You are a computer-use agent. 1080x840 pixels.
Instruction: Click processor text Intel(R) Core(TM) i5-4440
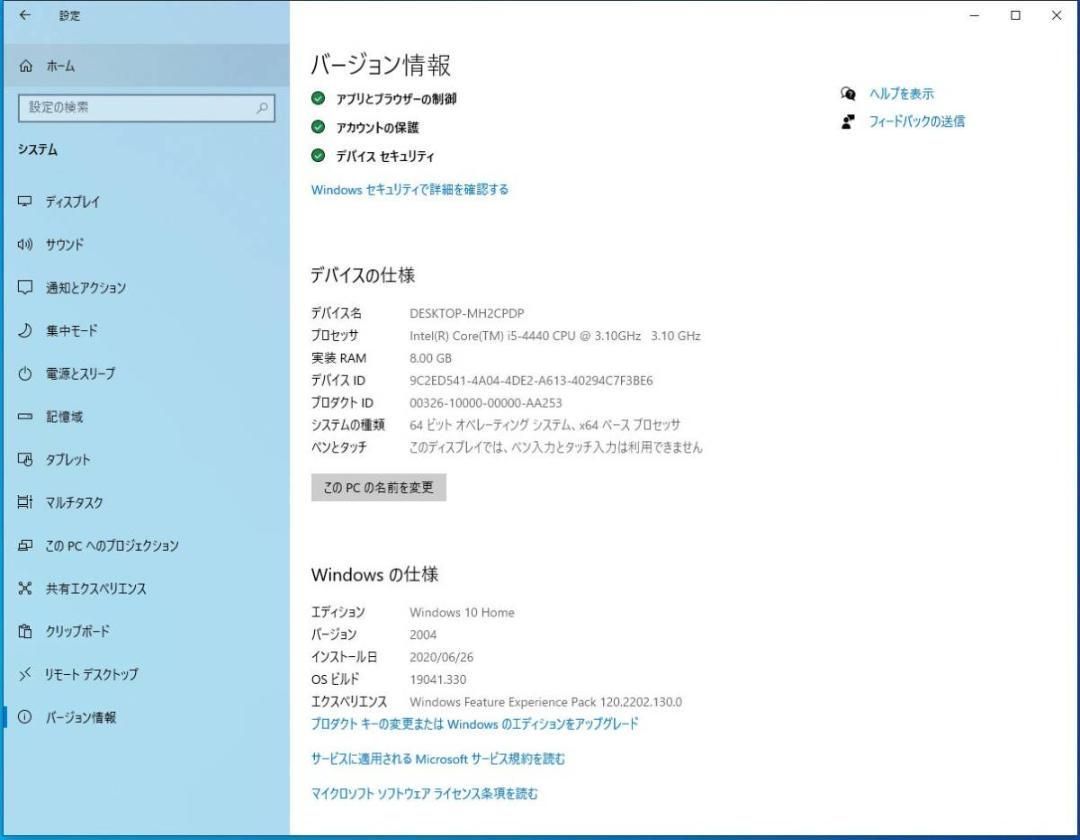tap(554, 336)
